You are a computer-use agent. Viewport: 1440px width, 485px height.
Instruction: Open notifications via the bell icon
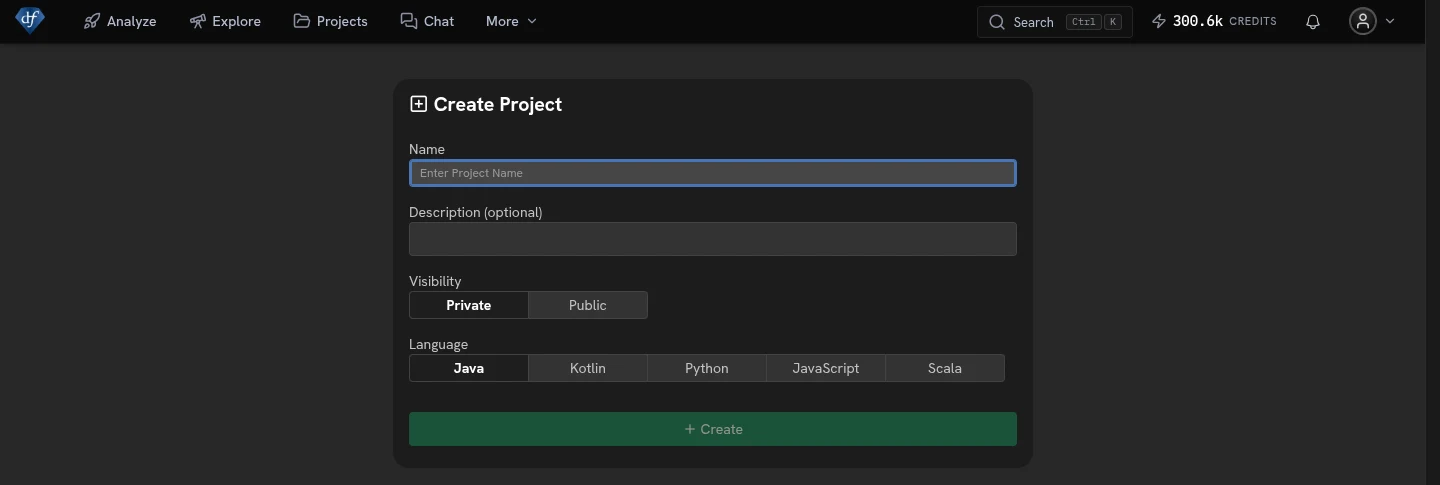coord(1313,21)
